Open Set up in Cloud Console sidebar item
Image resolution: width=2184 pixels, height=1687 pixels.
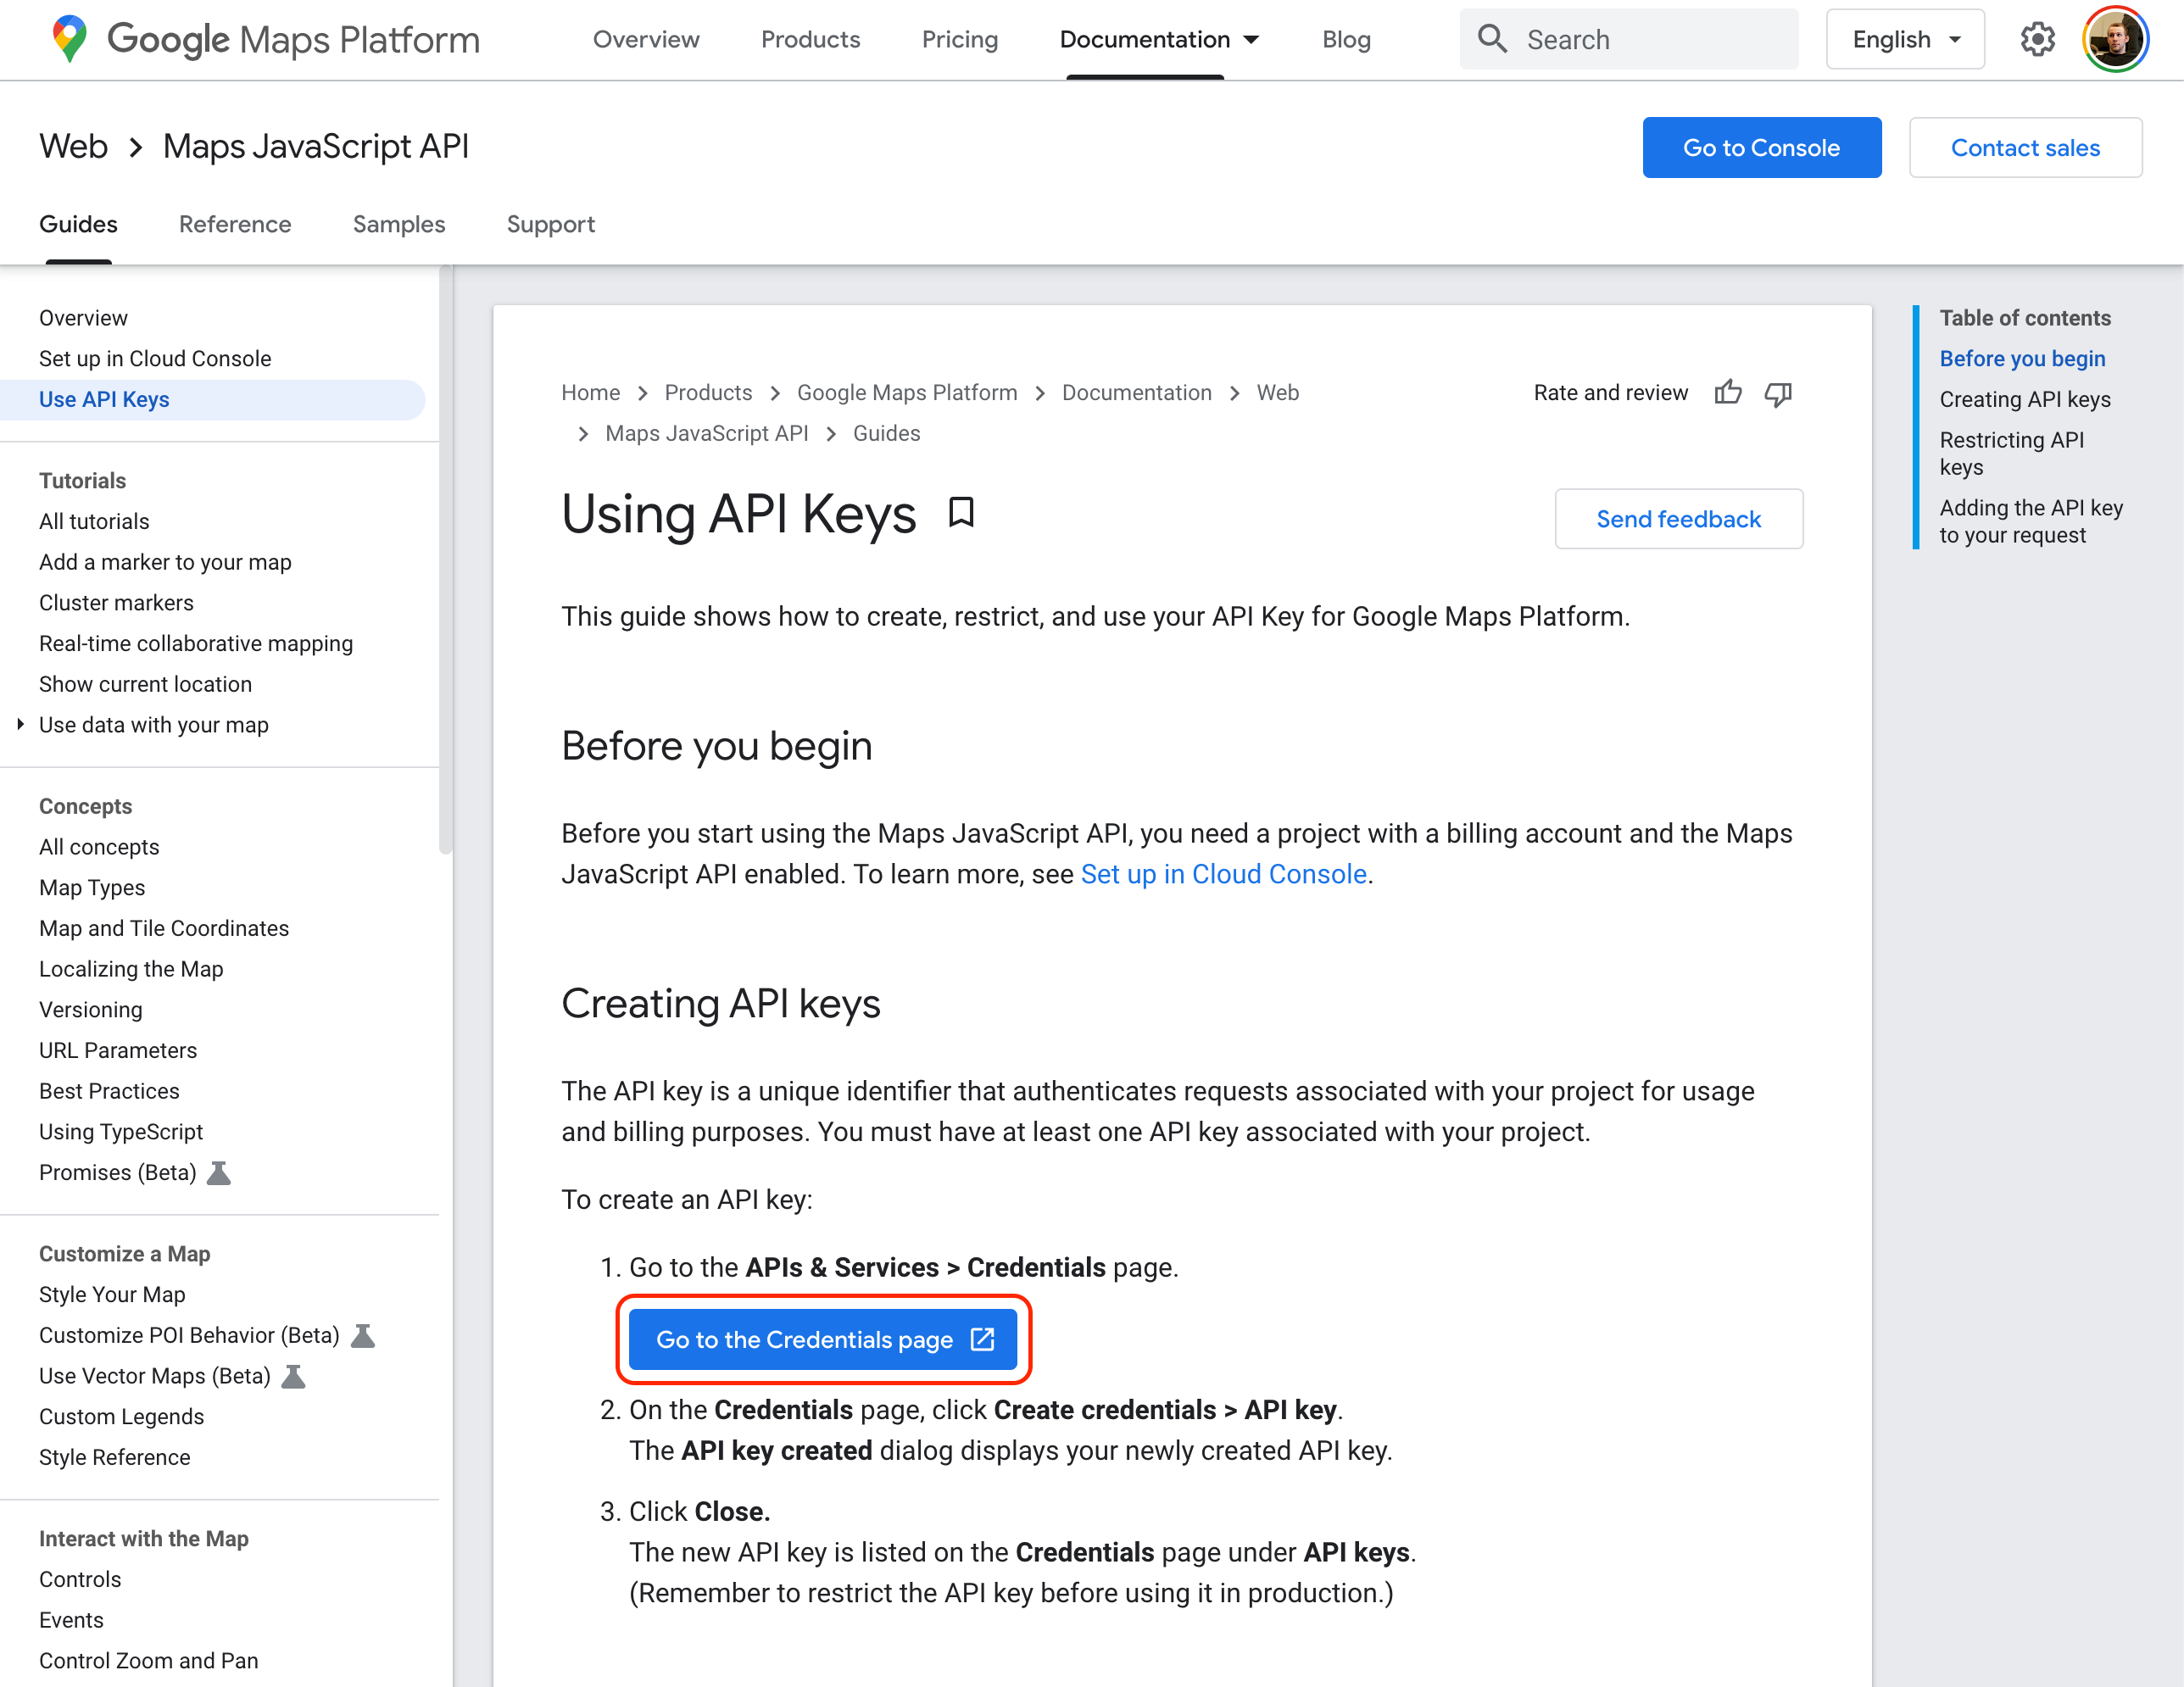[155, 358]
